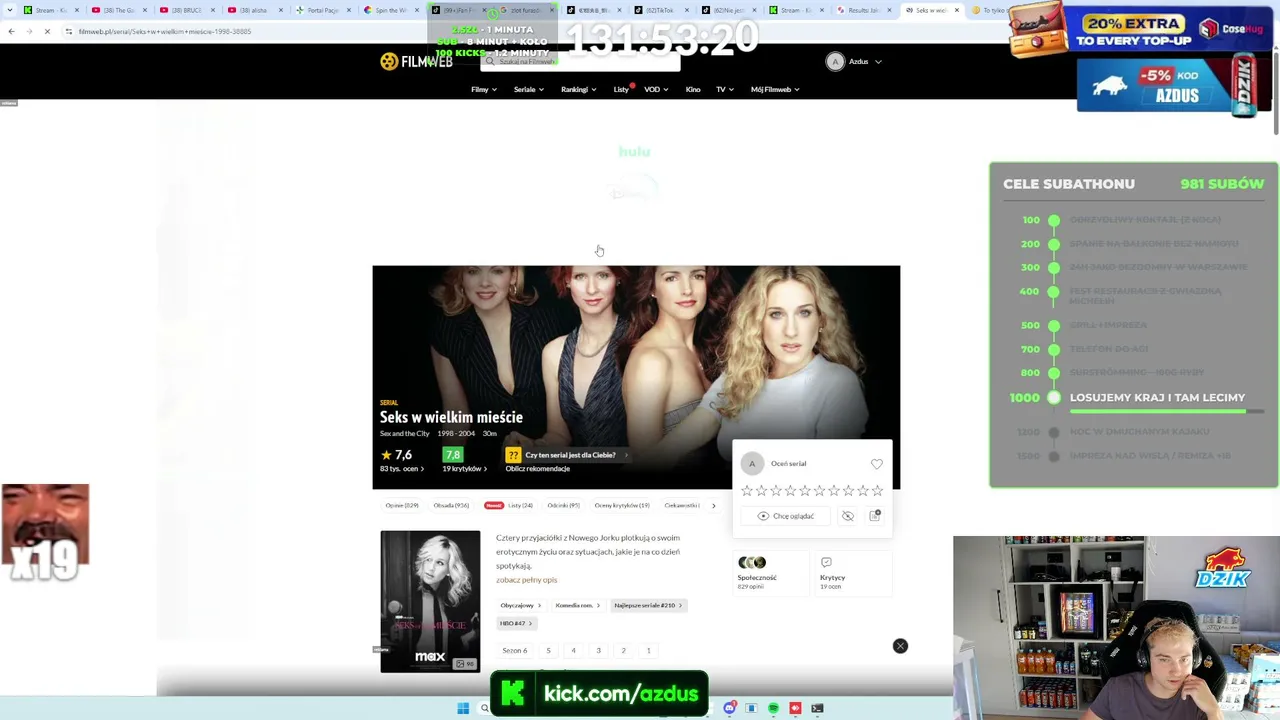Screen dimensions: 1280x720
Task: Go back in the browser
Action: coord(11,31)
